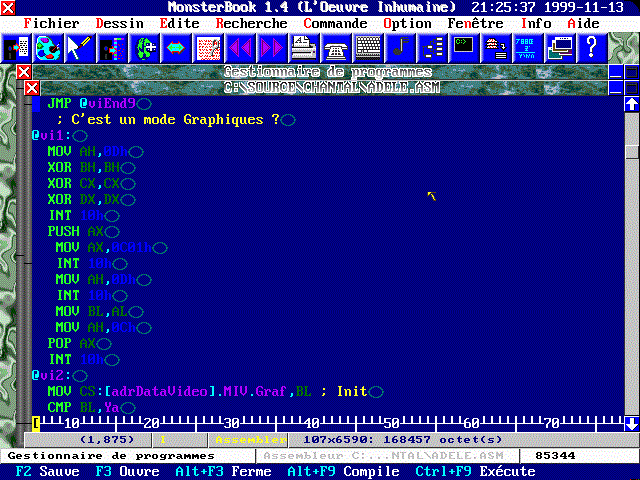Click the vertical scrollbar thumb
This screenshot has height=480, width=640.
pos(632,152)
